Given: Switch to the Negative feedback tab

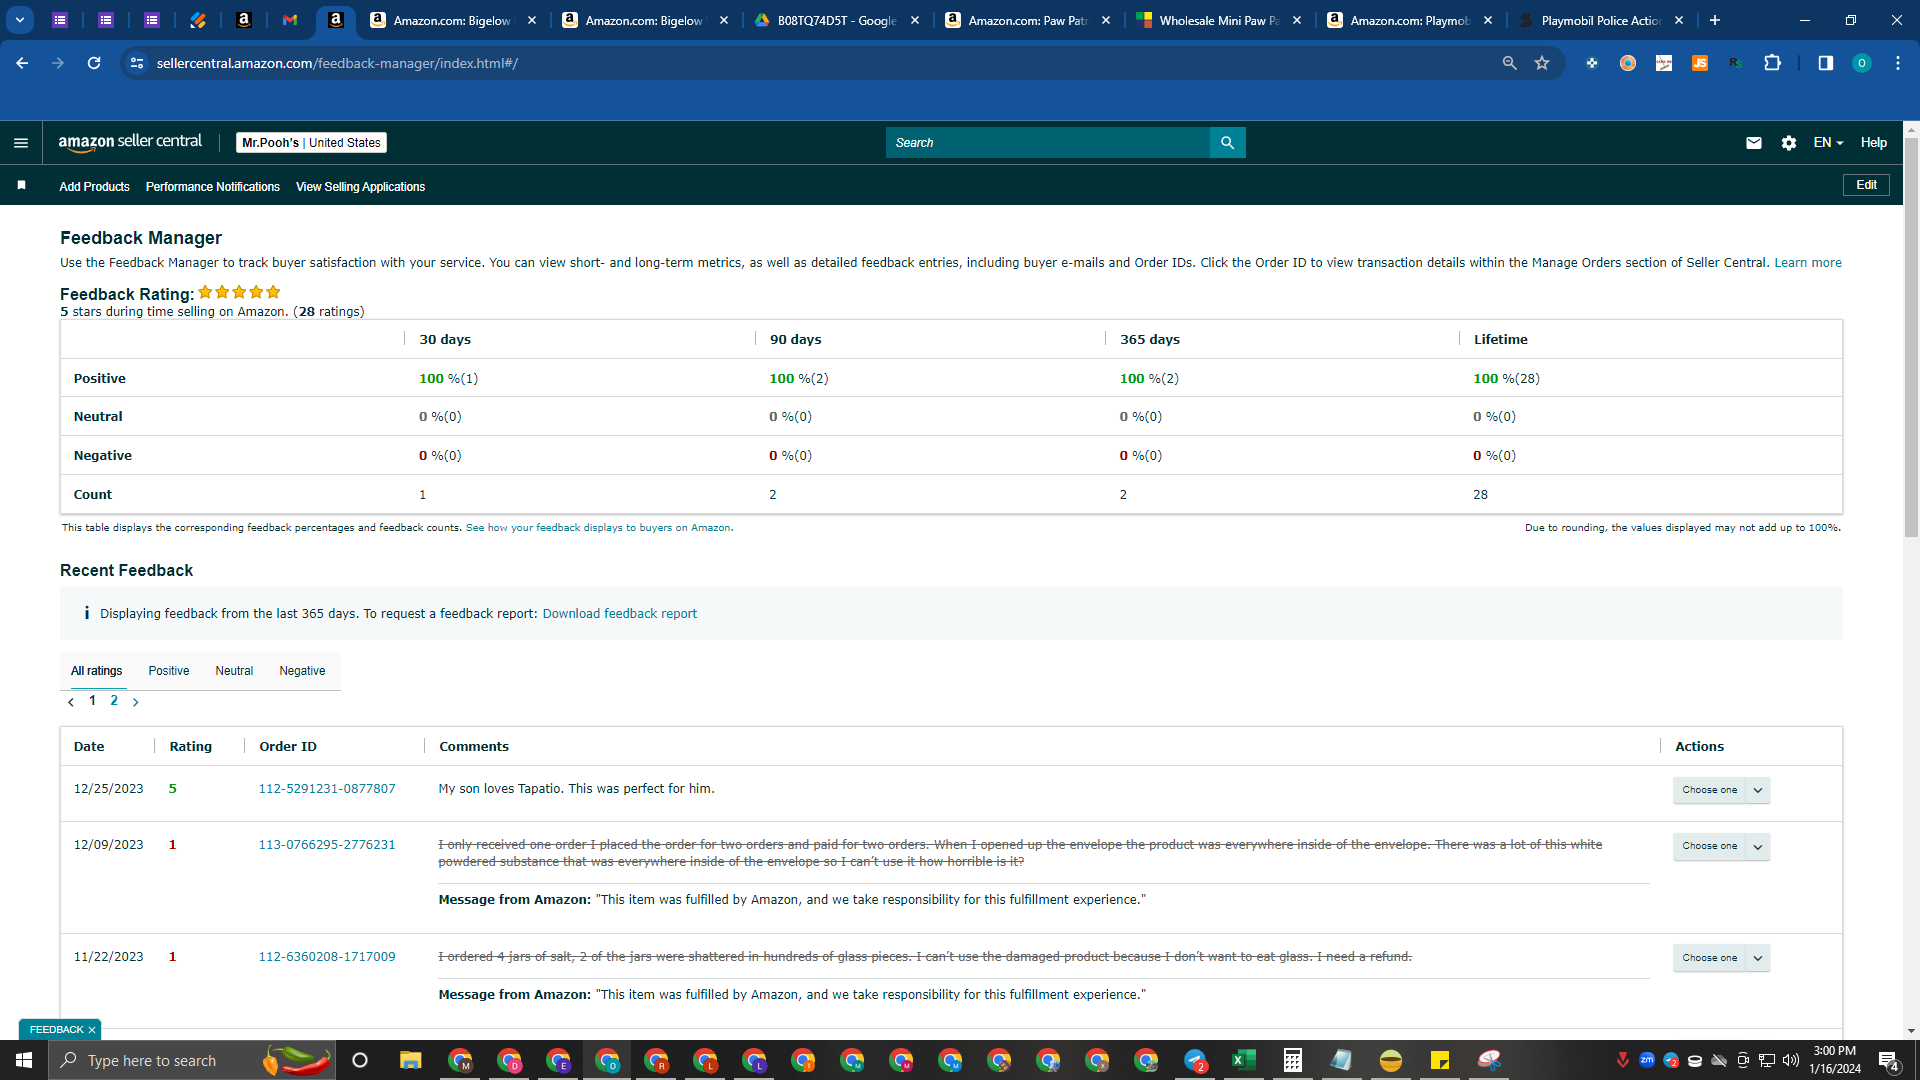Looking at the screenshot, I should pos(302,671).
